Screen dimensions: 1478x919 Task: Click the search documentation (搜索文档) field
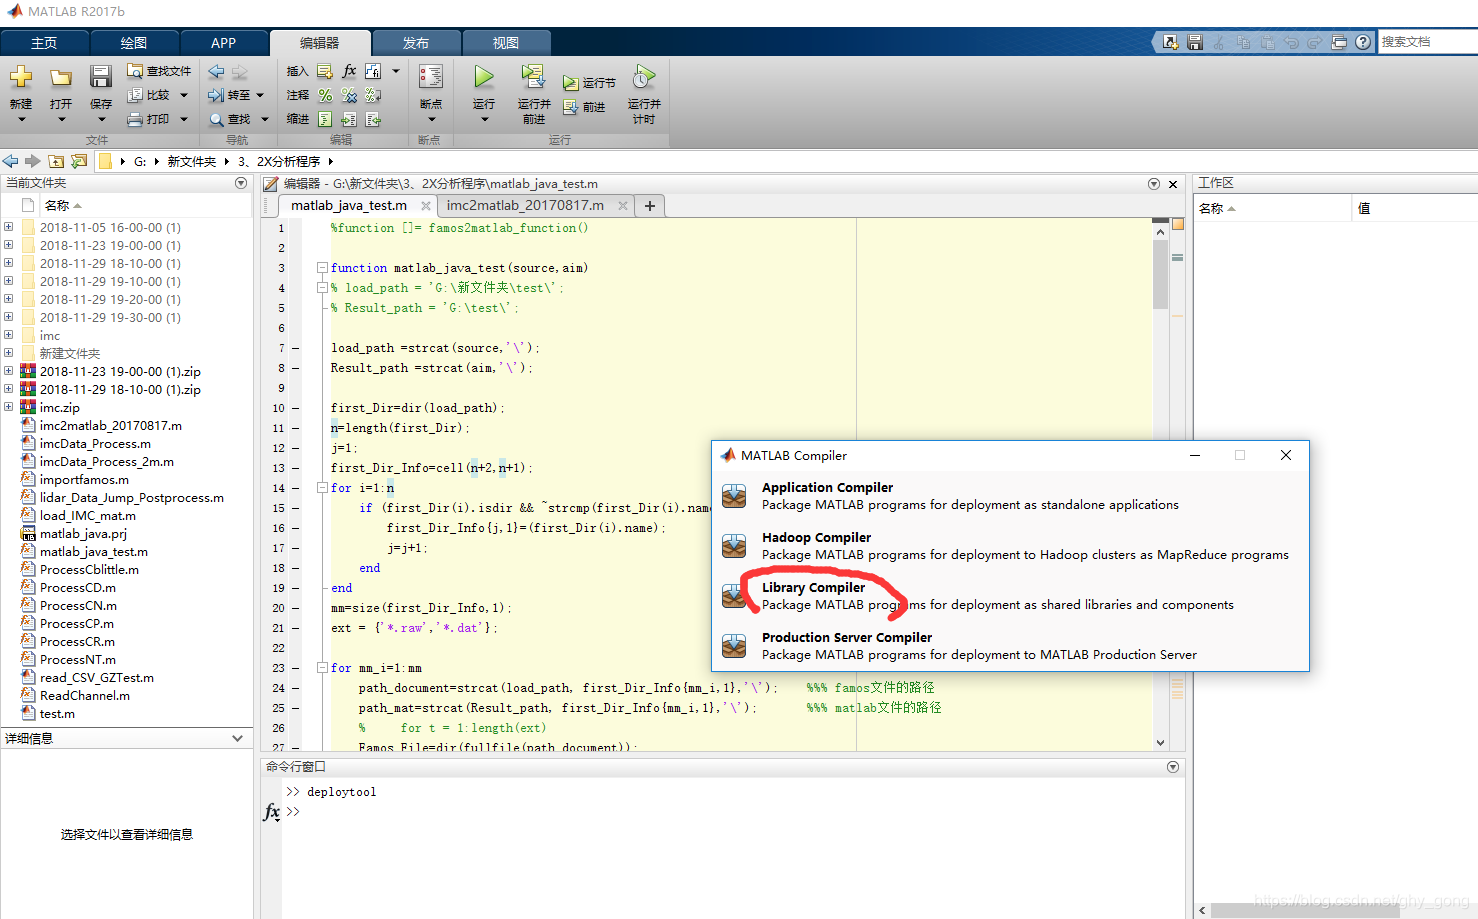[x=1428, y=42]
